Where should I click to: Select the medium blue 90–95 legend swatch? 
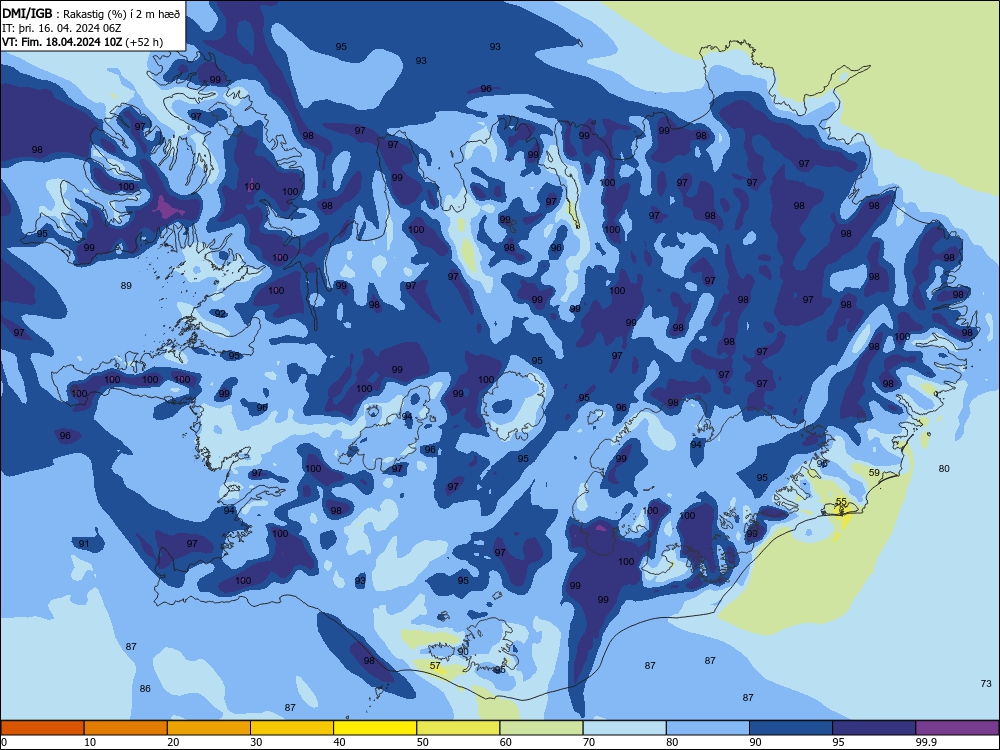click(x=791, y=728)
